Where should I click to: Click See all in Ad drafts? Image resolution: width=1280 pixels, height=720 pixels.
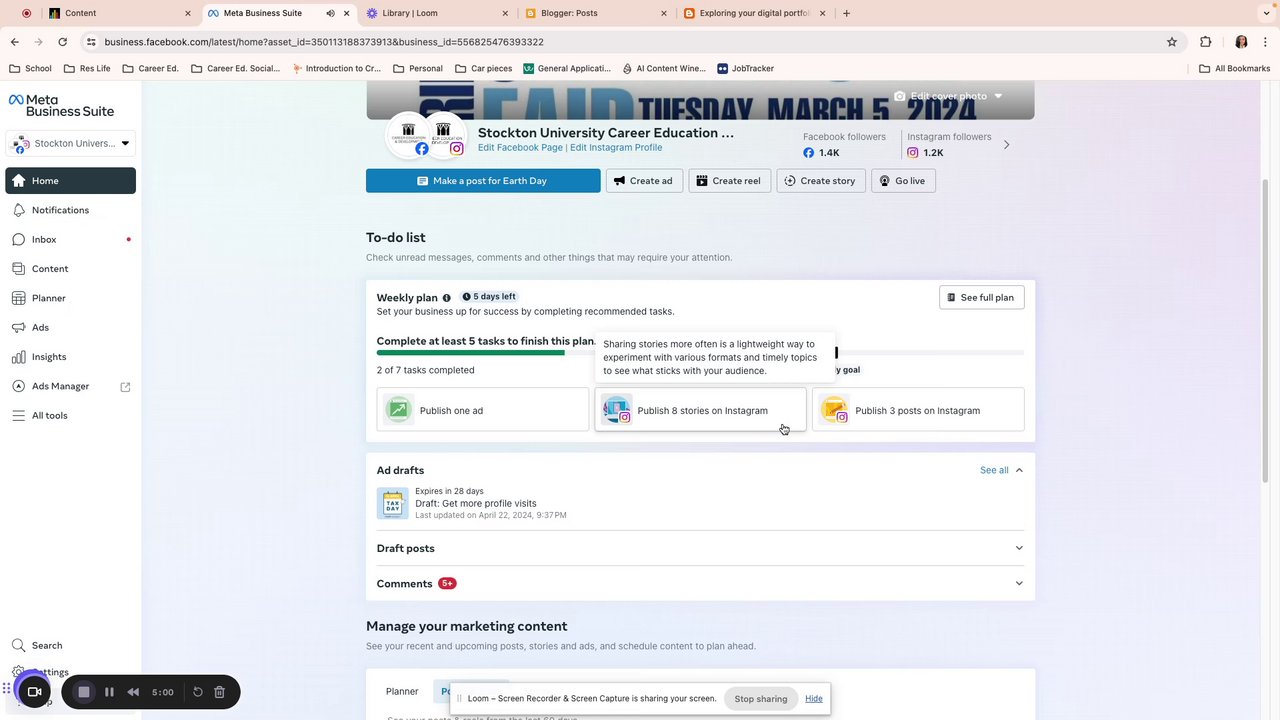click(x=994, y=470)
